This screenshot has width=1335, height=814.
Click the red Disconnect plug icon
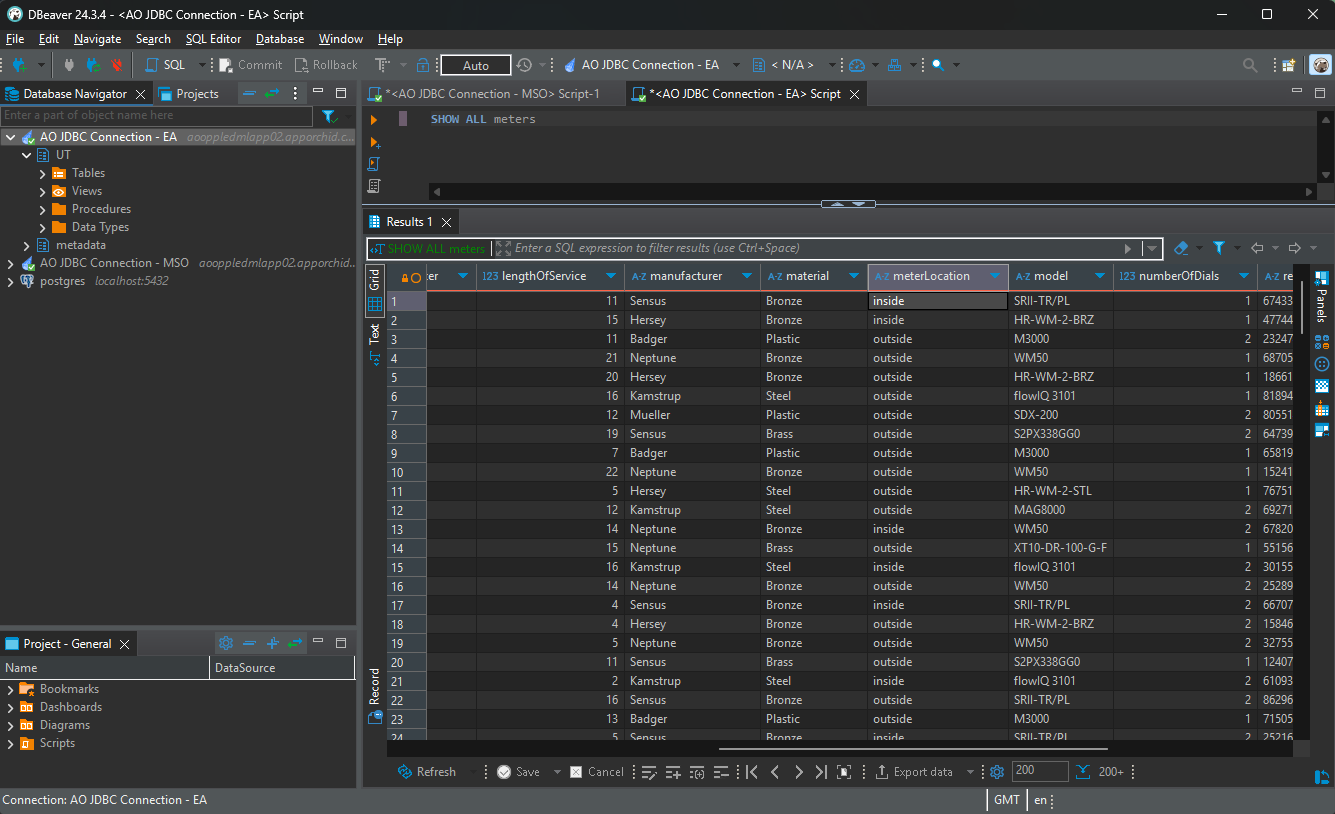117,65
